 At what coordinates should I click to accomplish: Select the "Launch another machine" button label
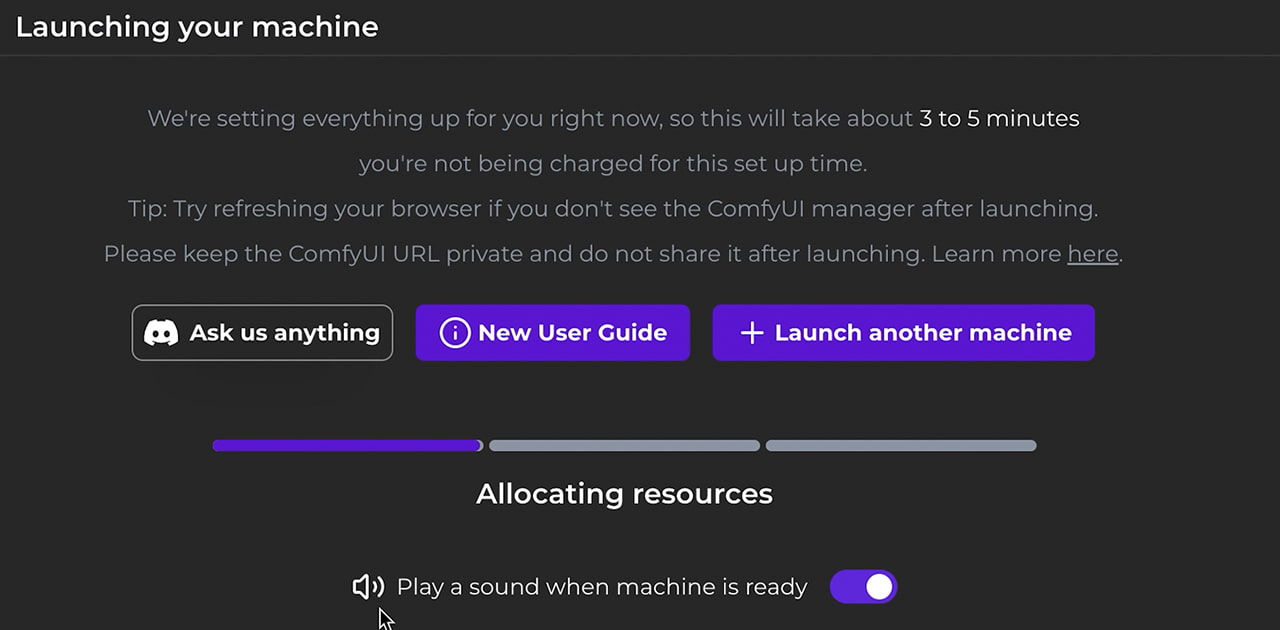tap(922, 333)
